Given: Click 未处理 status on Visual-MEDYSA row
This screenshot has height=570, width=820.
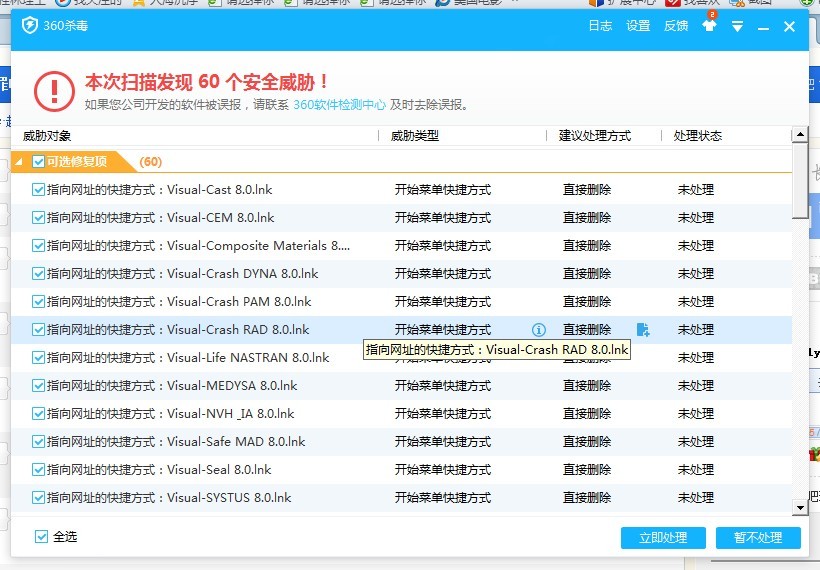Looking at the screenshot, I should (x=696, y=385).
